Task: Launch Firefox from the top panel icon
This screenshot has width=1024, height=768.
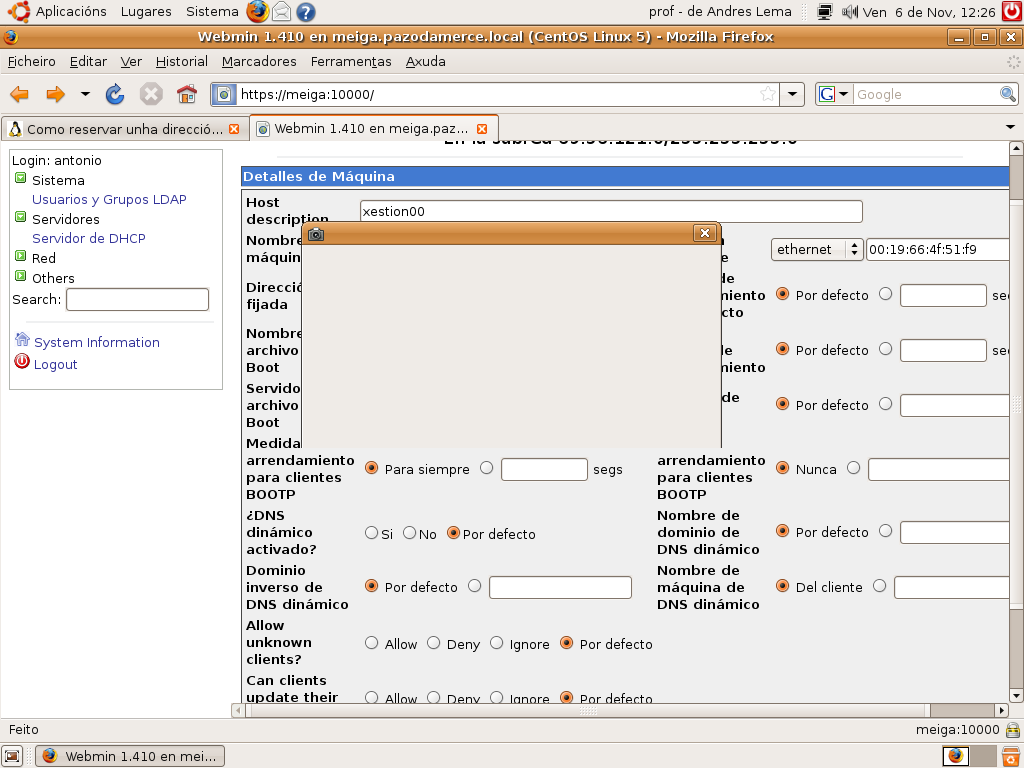Action: click(258, 12)
